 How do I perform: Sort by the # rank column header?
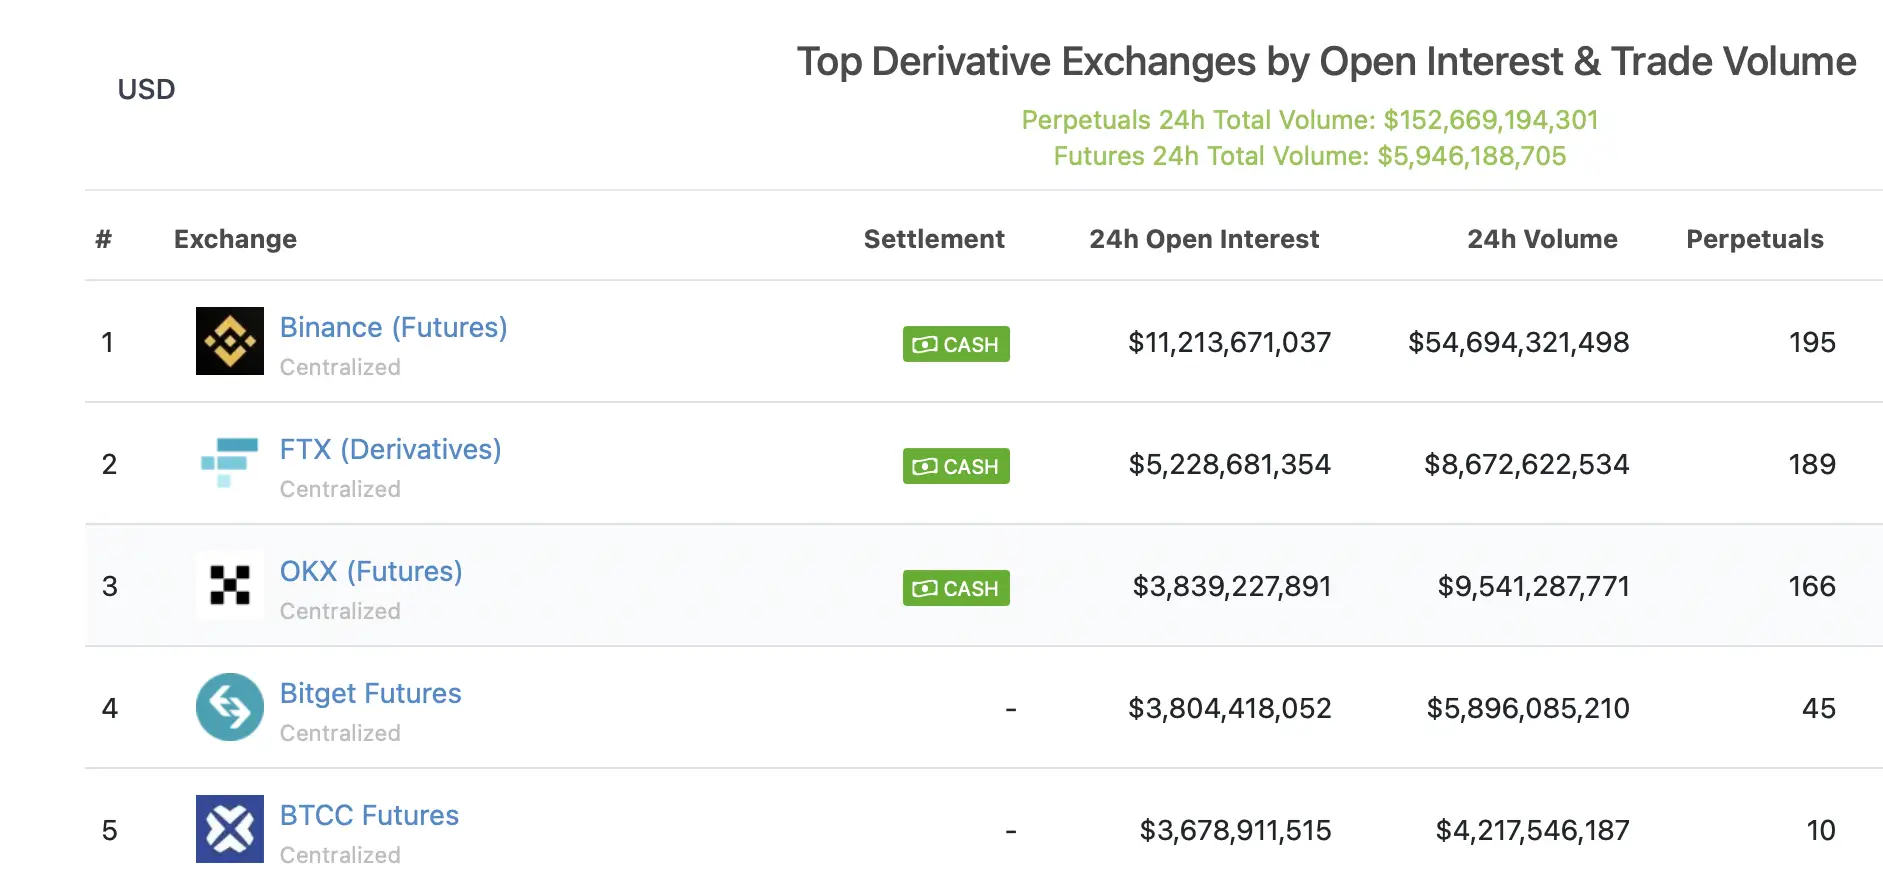click(x=103, y=239)
